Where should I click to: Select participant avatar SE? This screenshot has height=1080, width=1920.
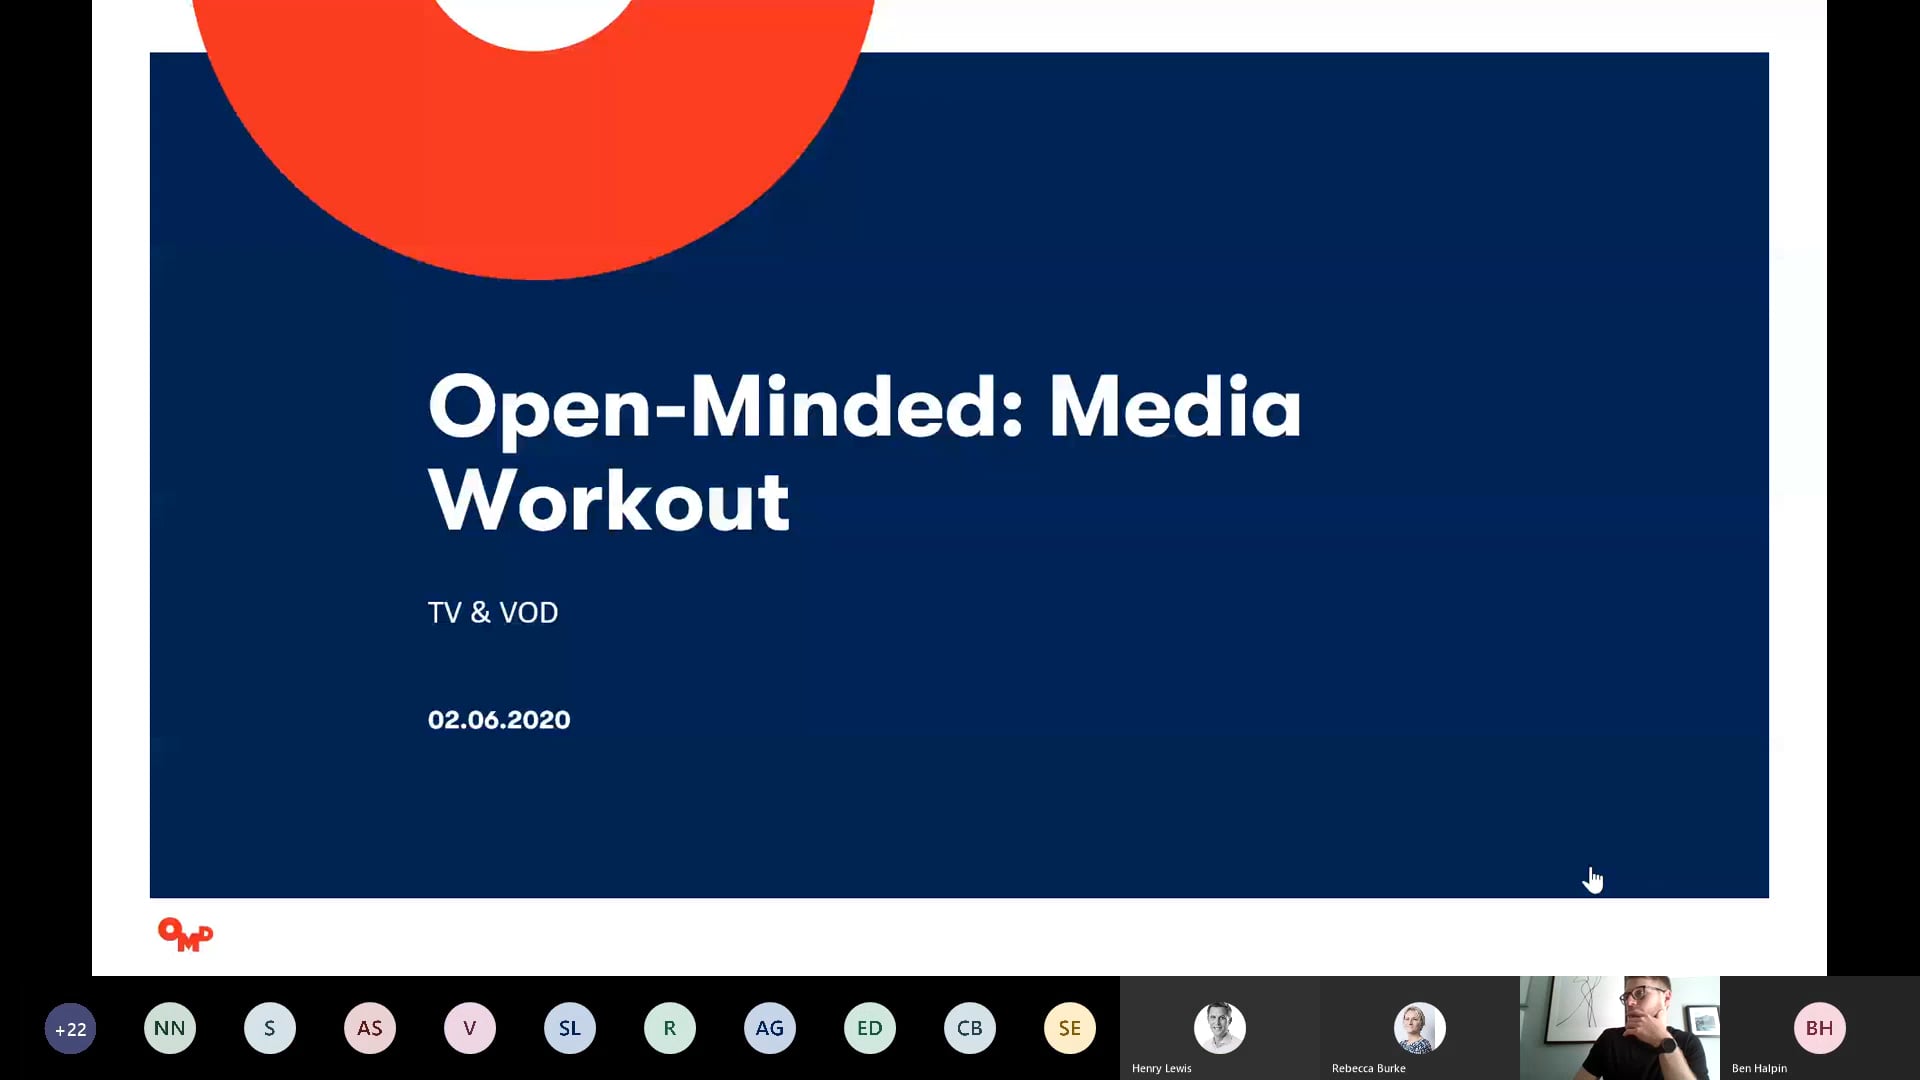pyautogui.click(x=1069, y=1028)
